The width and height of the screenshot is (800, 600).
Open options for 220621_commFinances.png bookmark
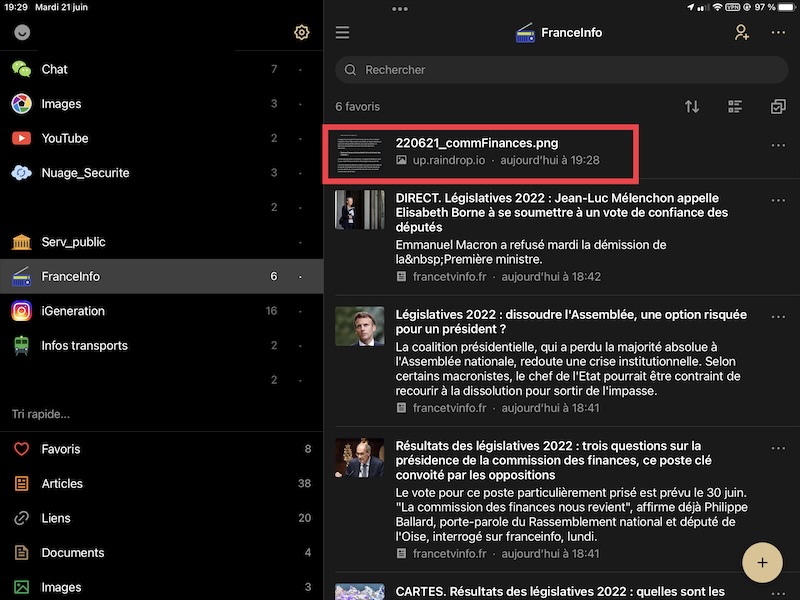pyautogui.click(x=778, y=145)
